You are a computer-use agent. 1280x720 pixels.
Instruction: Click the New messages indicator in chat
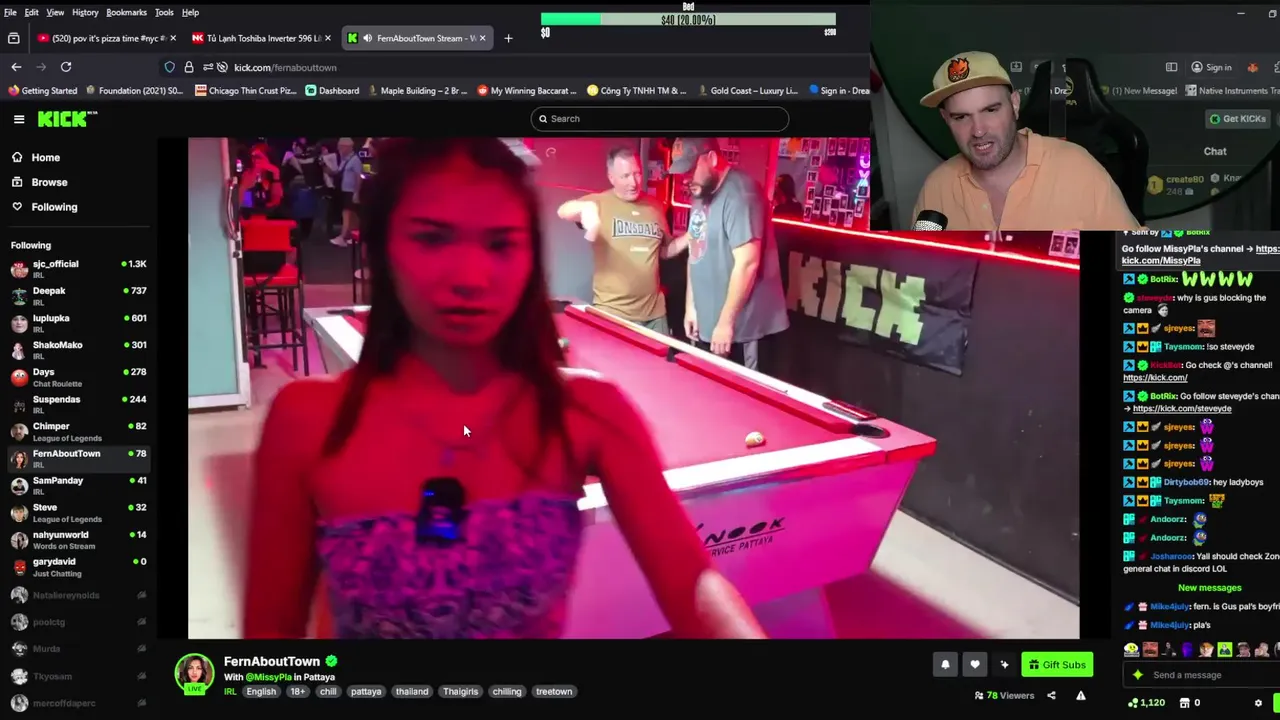coord(1209,588)
